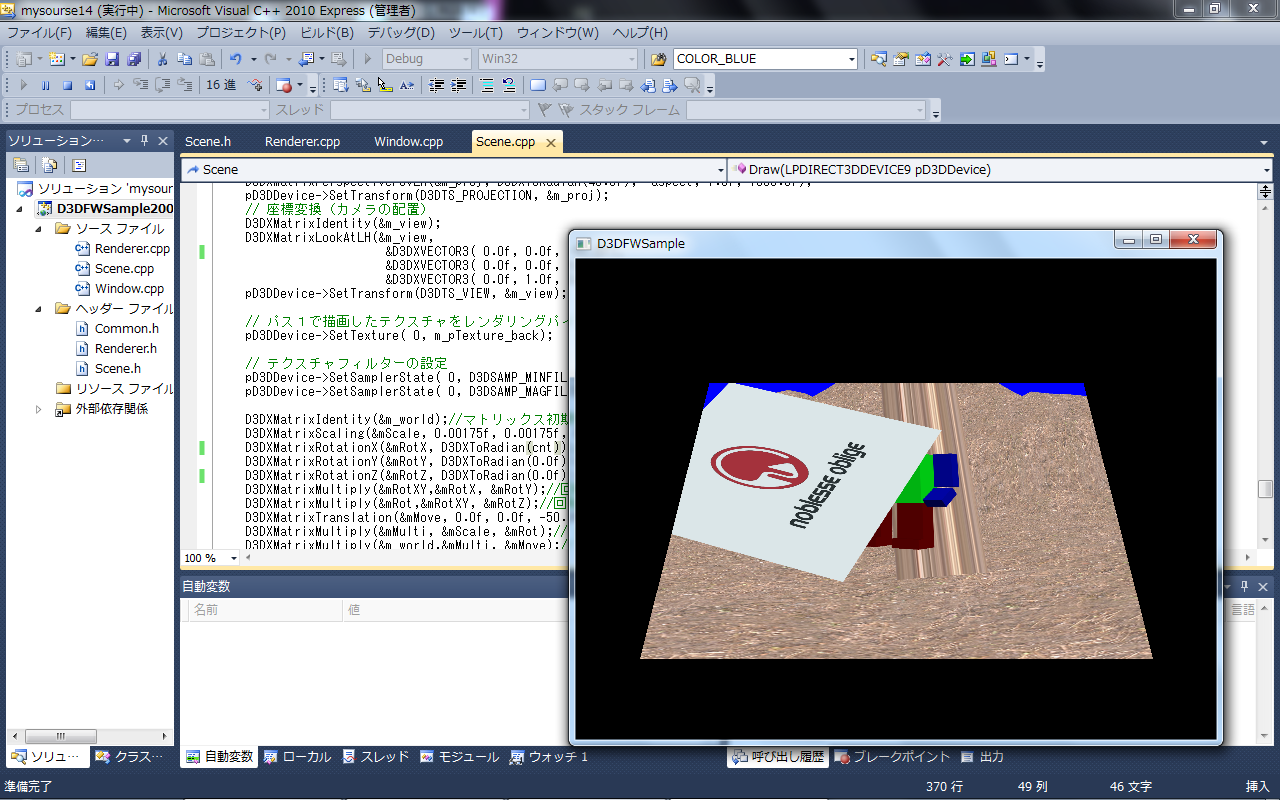Open the Properties Window toolbar icon

tap(901, 59)
